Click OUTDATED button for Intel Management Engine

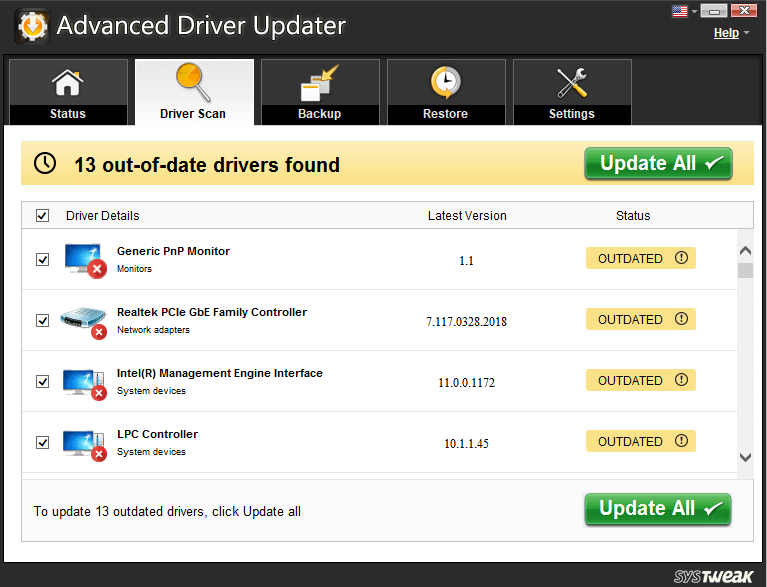[641, 381]
